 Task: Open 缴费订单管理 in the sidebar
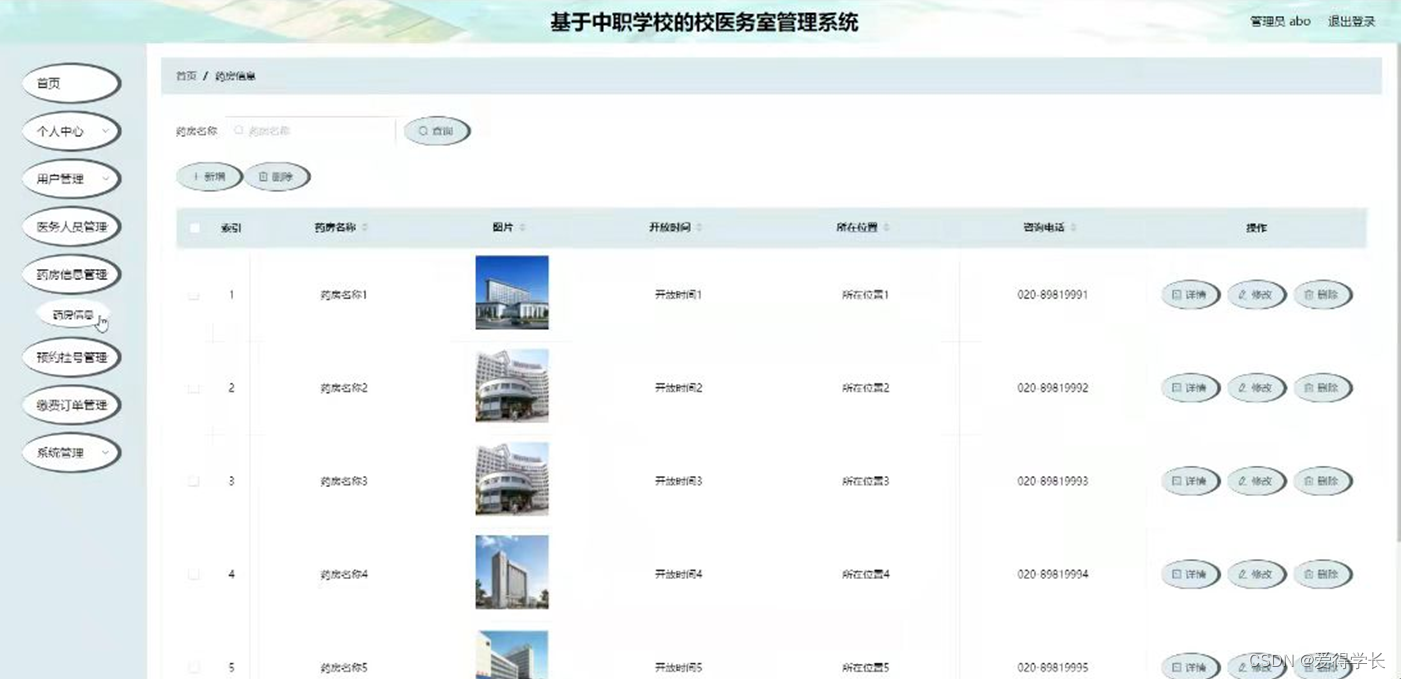(x=71, y=405)
